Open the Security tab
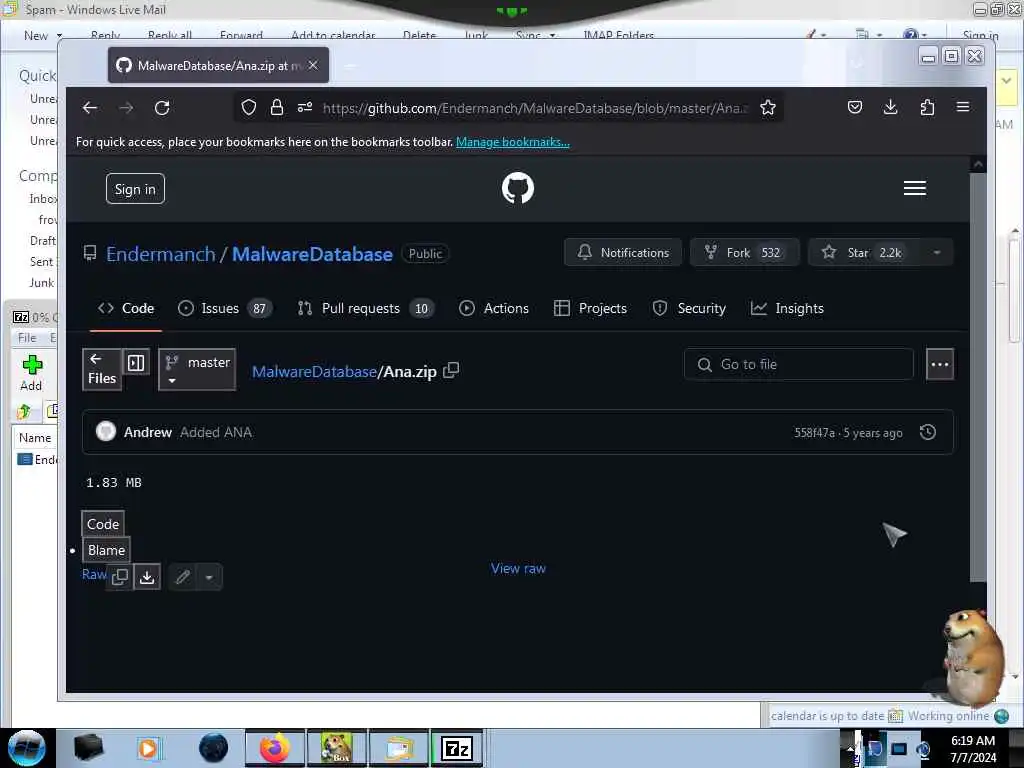This screenshot has height=768, width=1024. point(689,308)
